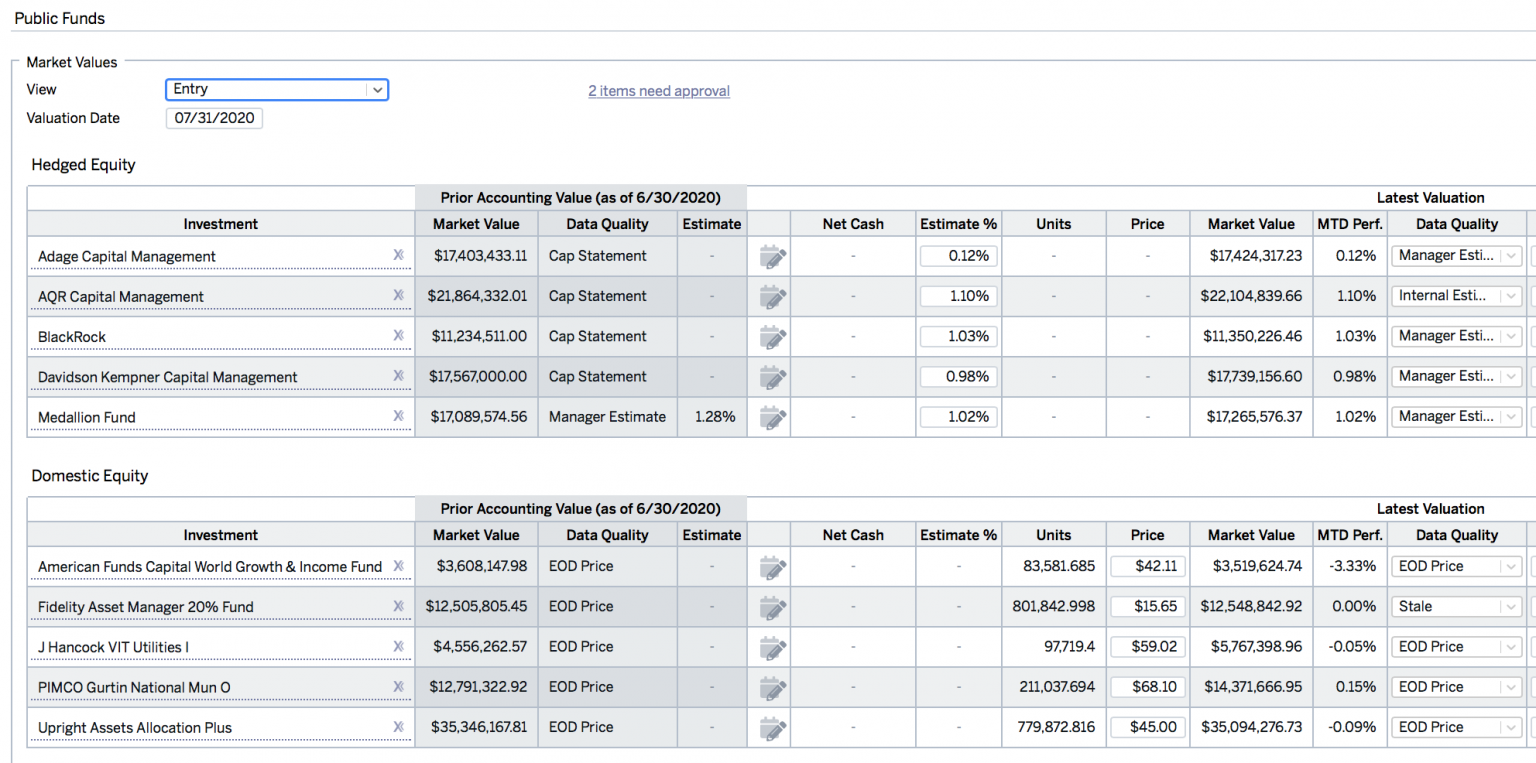Click edit note icon for Fidelity Asset Manager 20% Fund
Screen dimensions: 1536x763
(x=772, y=608)
